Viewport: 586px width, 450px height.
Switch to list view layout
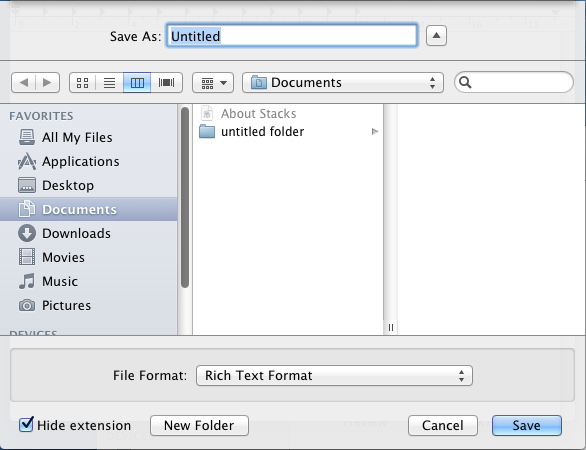click(110, 83)
